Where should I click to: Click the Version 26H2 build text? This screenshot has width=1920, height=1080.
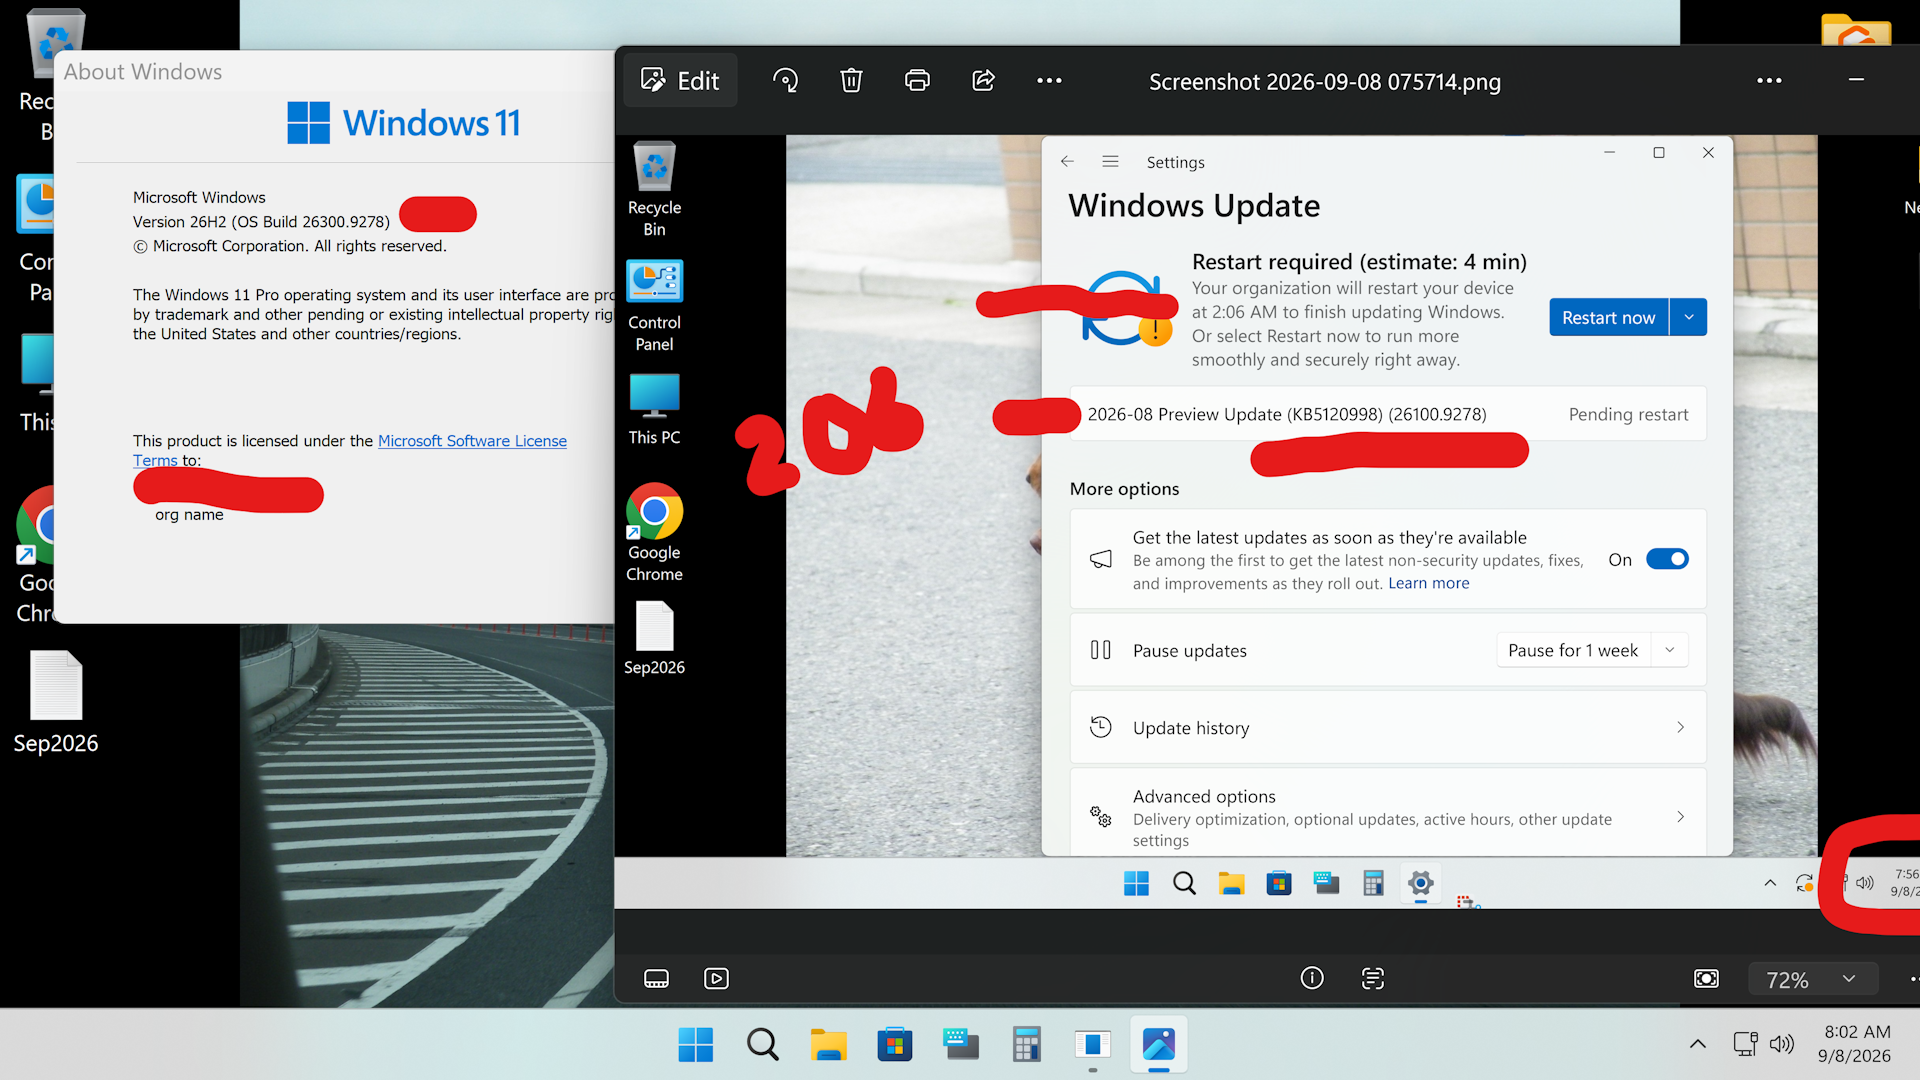tap(261, 222)
